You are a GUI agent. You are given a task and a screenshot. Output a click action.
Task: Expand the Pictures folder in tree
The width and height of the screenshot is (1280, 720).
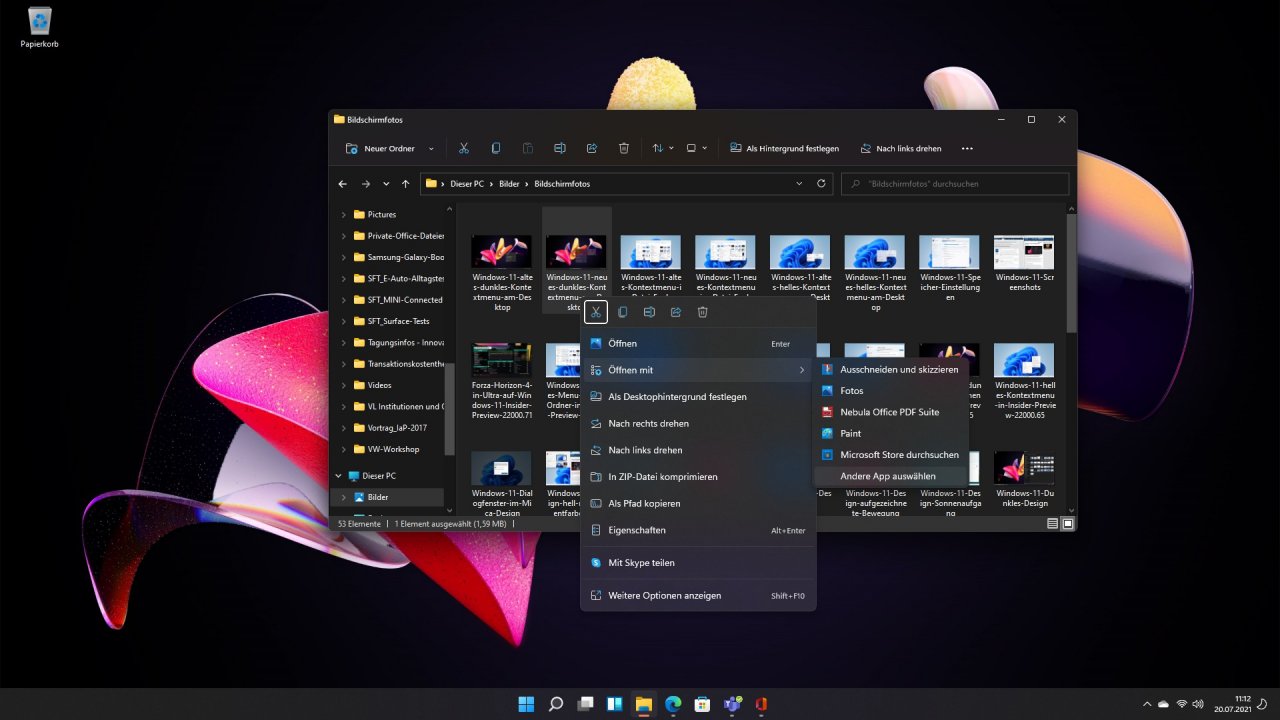point(343,214)
